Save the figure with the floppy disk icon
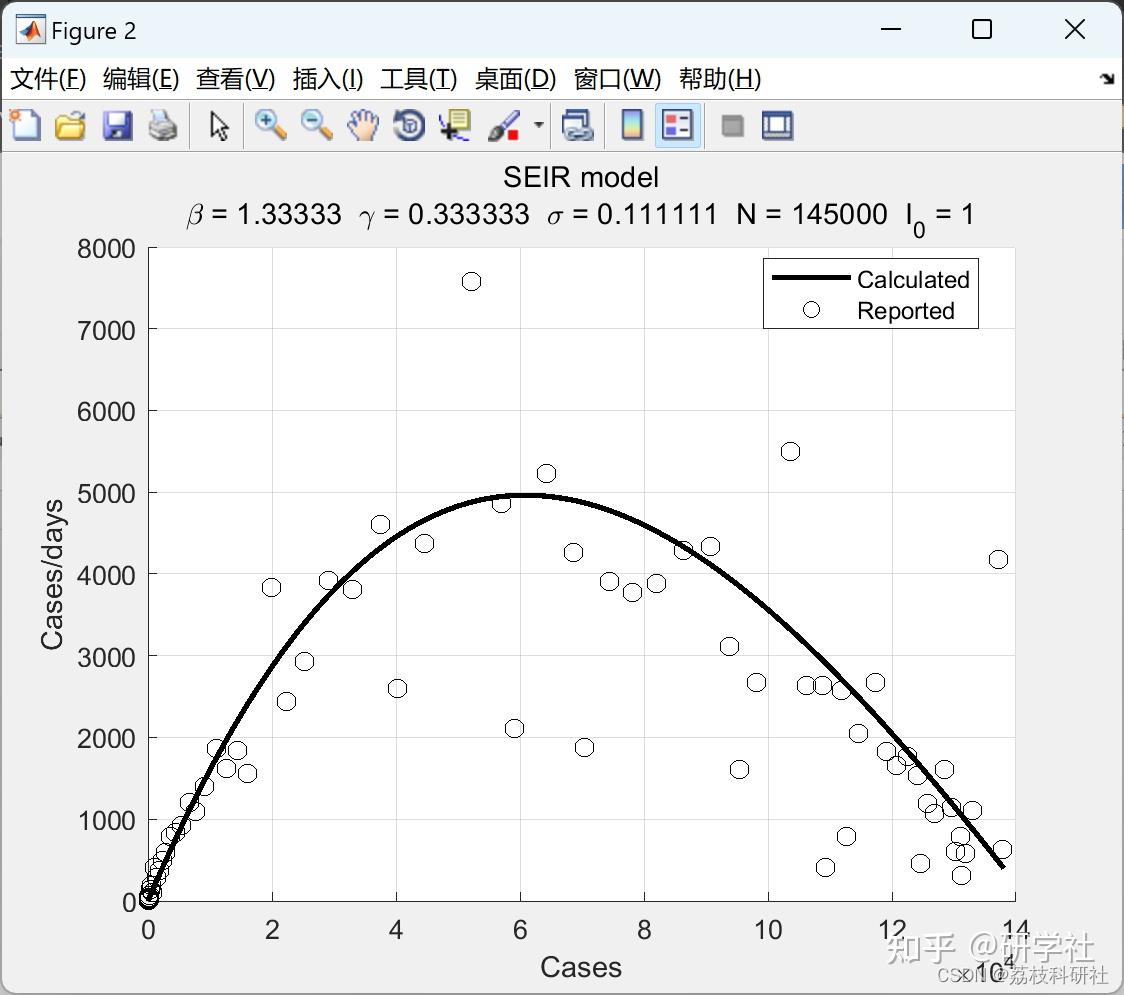This screenshot has width=1124, height=995. click(117, 125)
